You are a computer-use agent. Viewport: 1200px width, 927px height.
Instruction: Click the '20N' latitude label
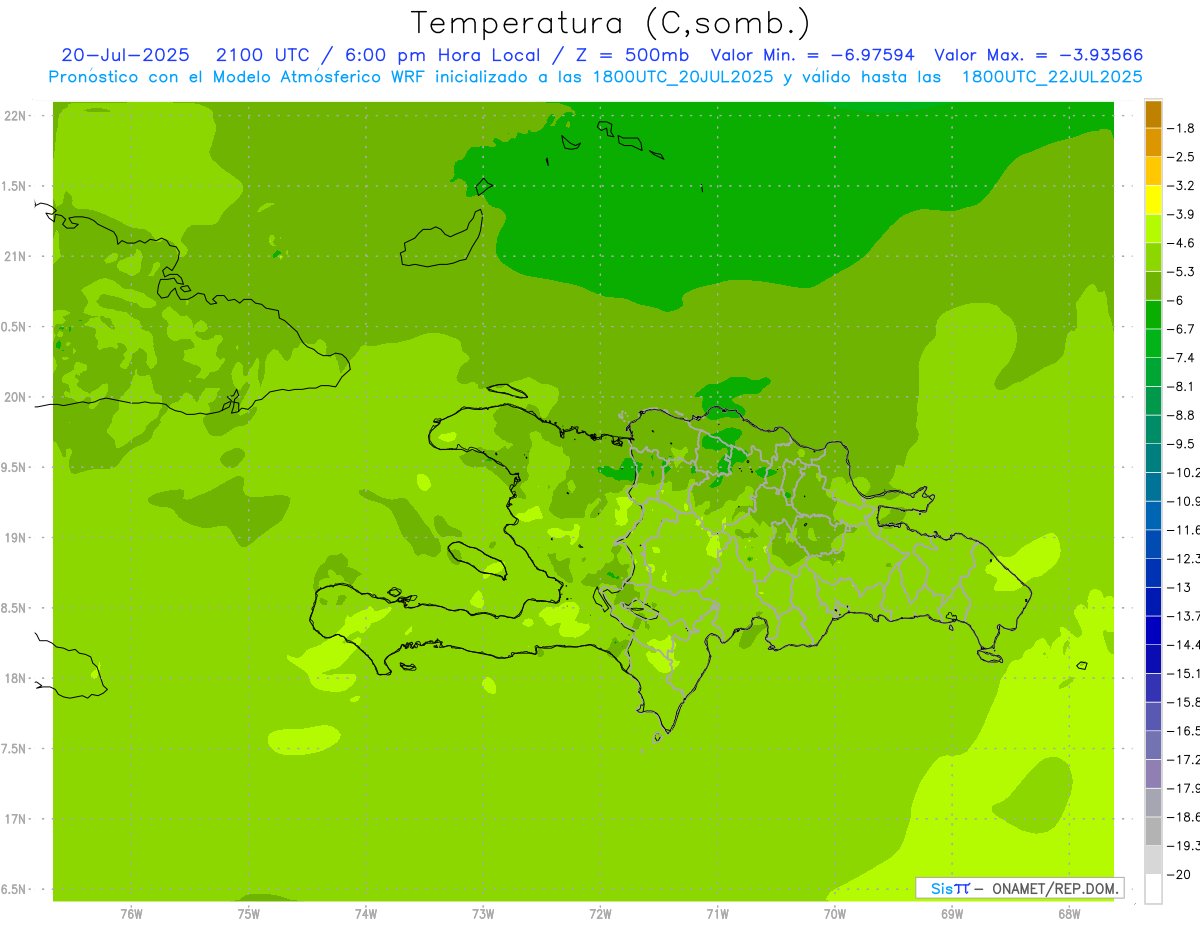(x=15, y=397)
